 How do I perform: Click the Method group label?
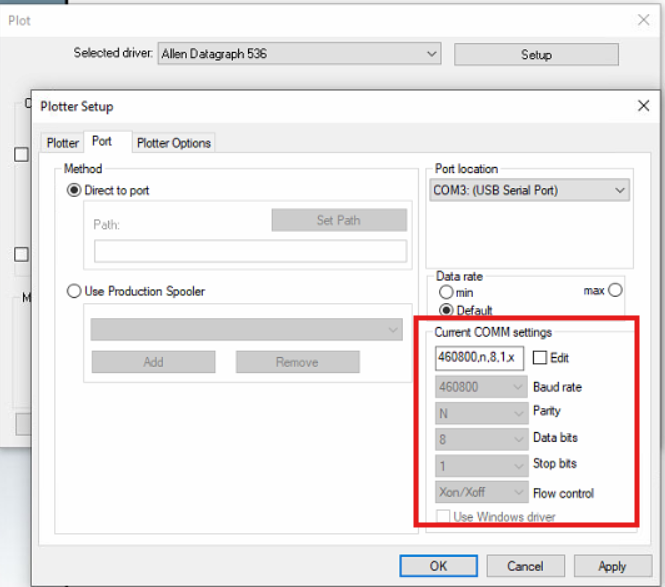point(83,169)
